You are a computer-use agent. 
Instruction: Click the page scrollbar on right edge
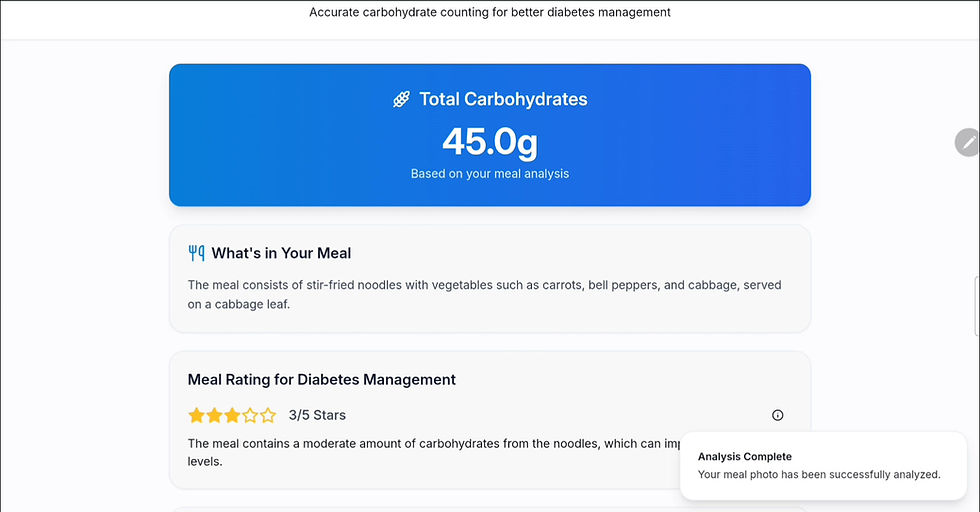[976, 306]
